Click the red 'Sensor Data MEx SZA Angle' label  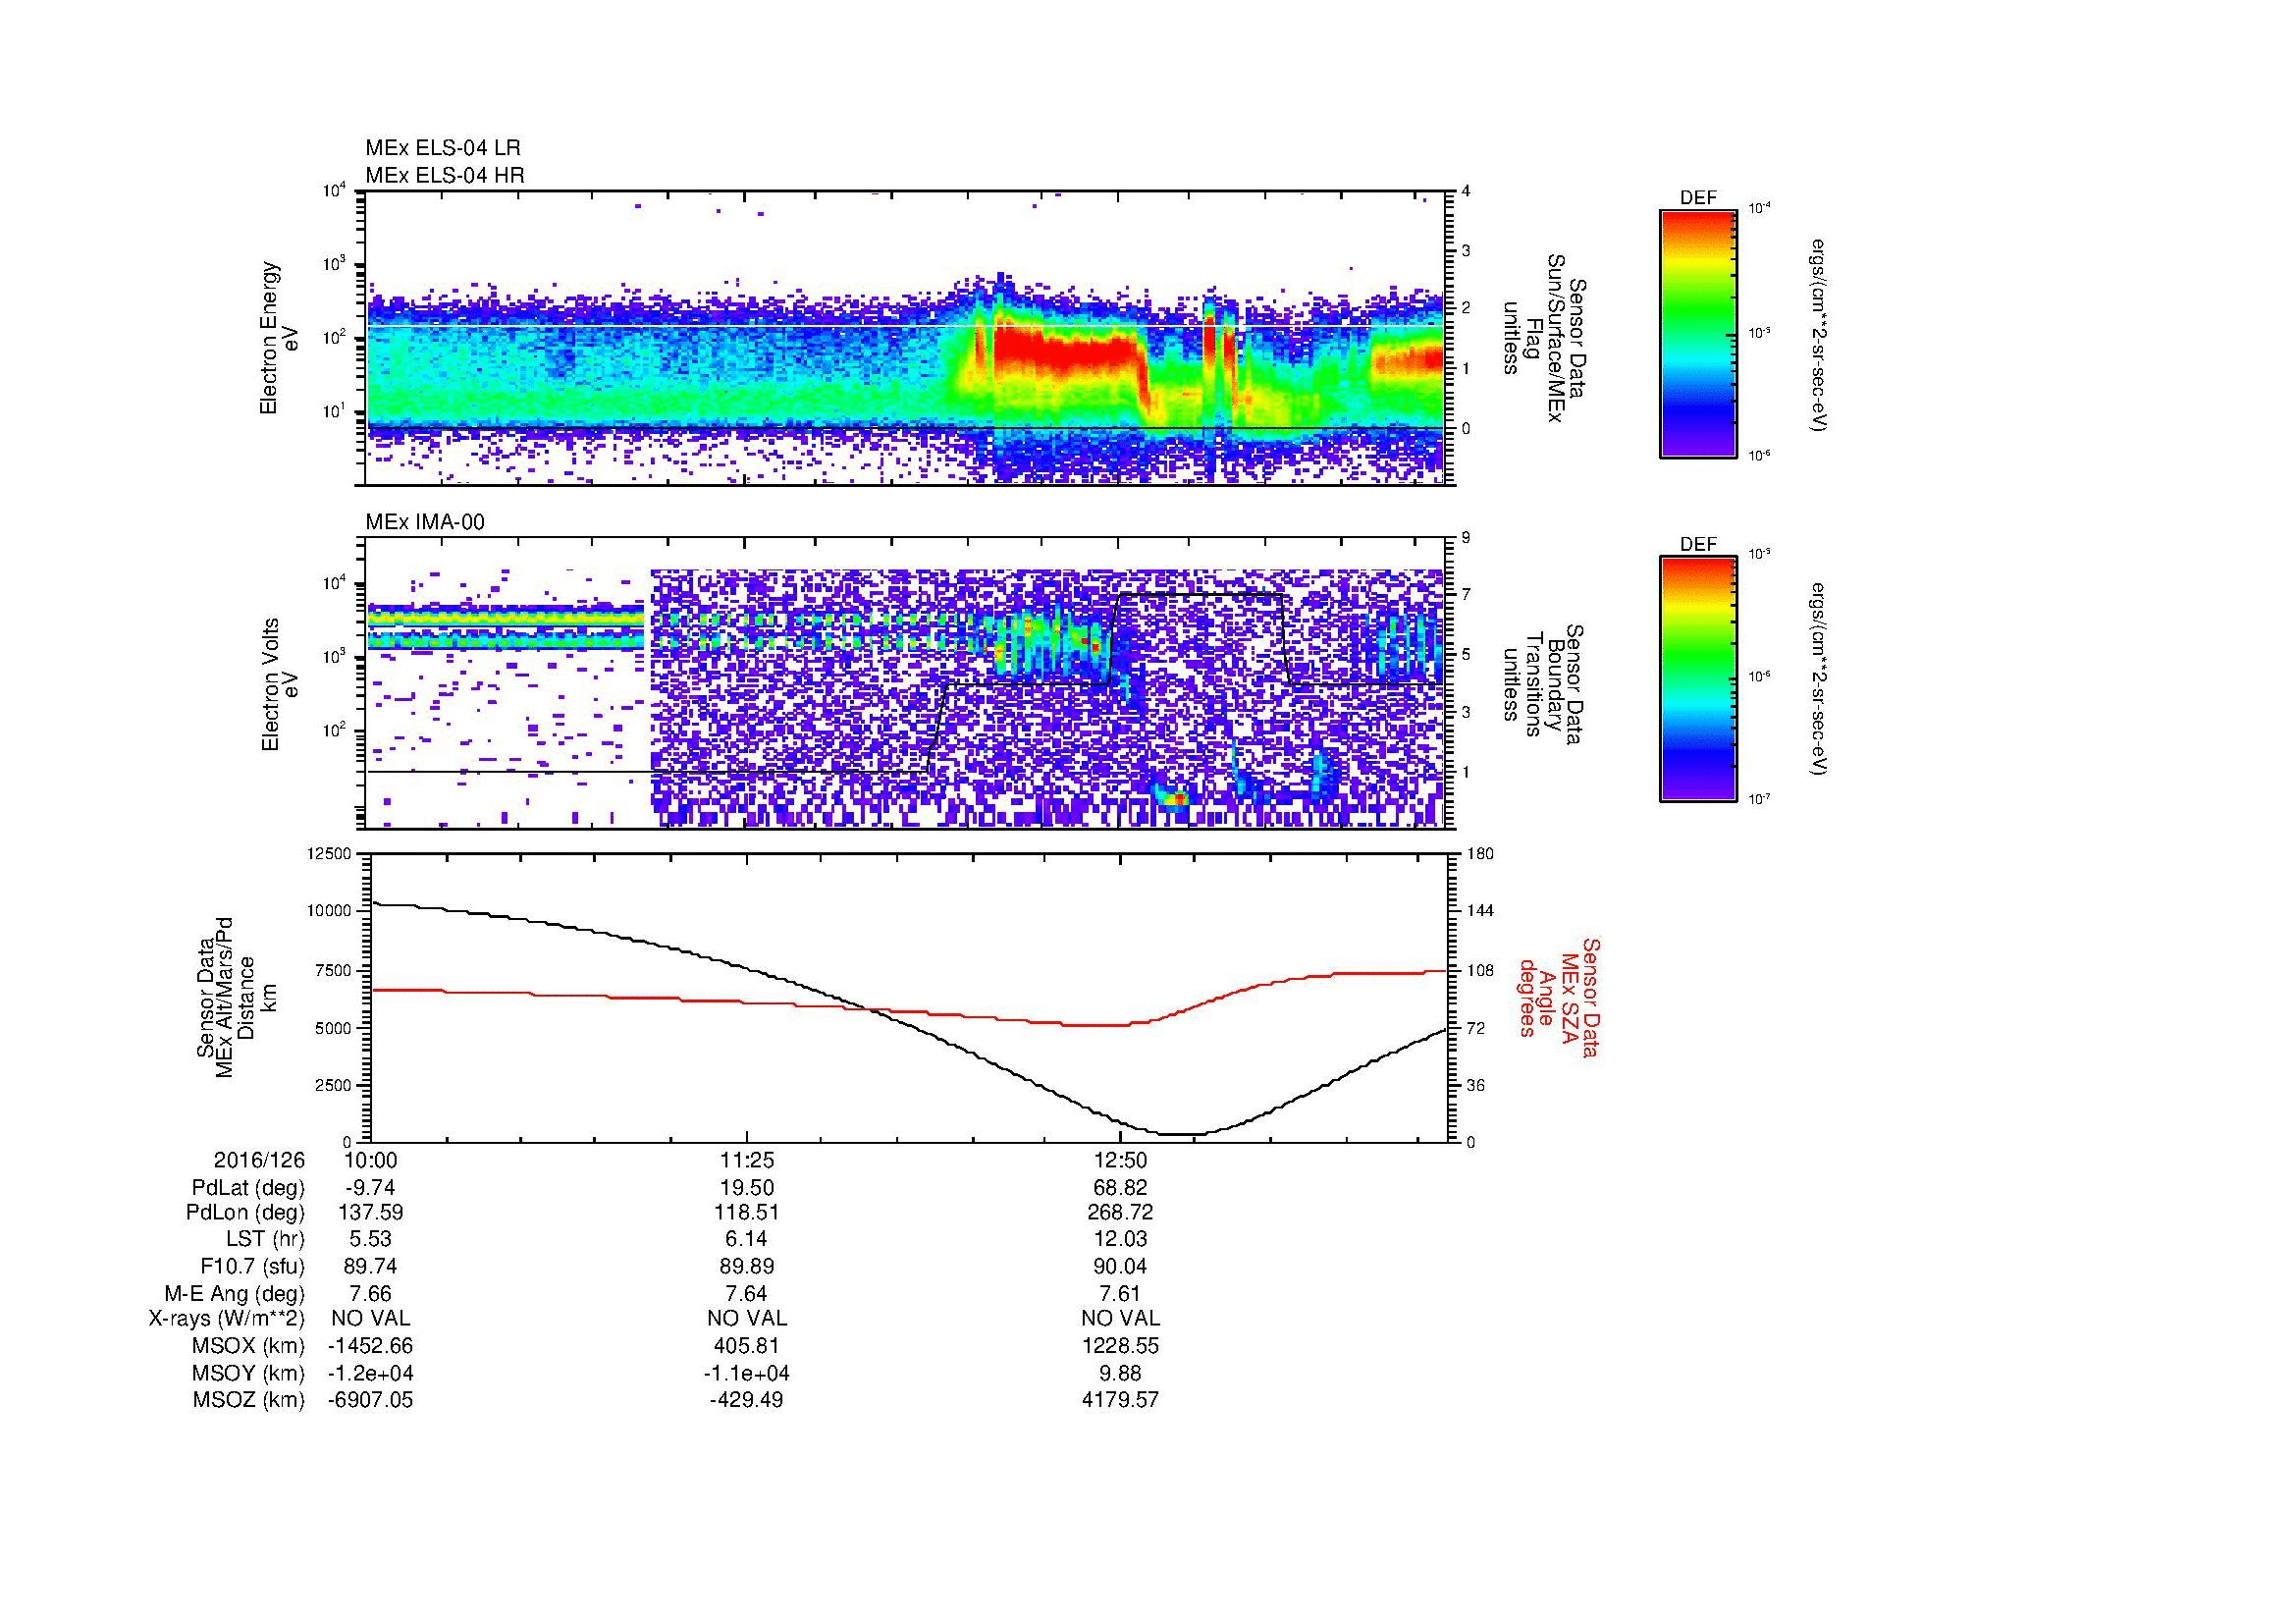[1559, 998]
